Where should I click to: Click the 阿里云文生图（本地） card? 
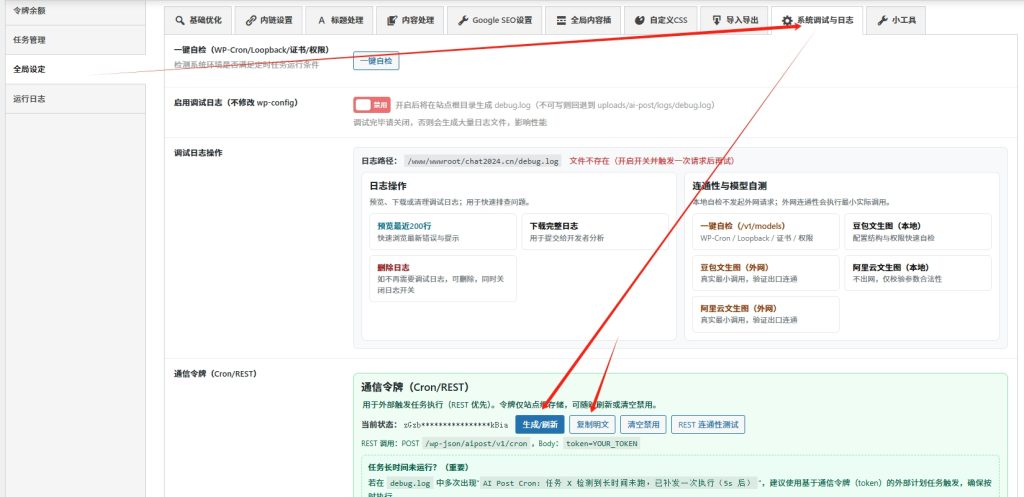pos(918,273)
